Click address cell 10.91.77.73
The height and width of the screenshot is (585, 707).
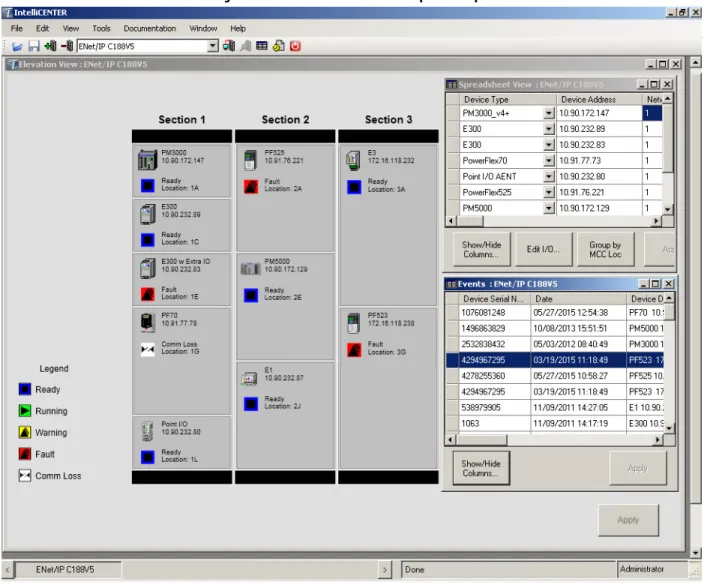coord(599,161)
